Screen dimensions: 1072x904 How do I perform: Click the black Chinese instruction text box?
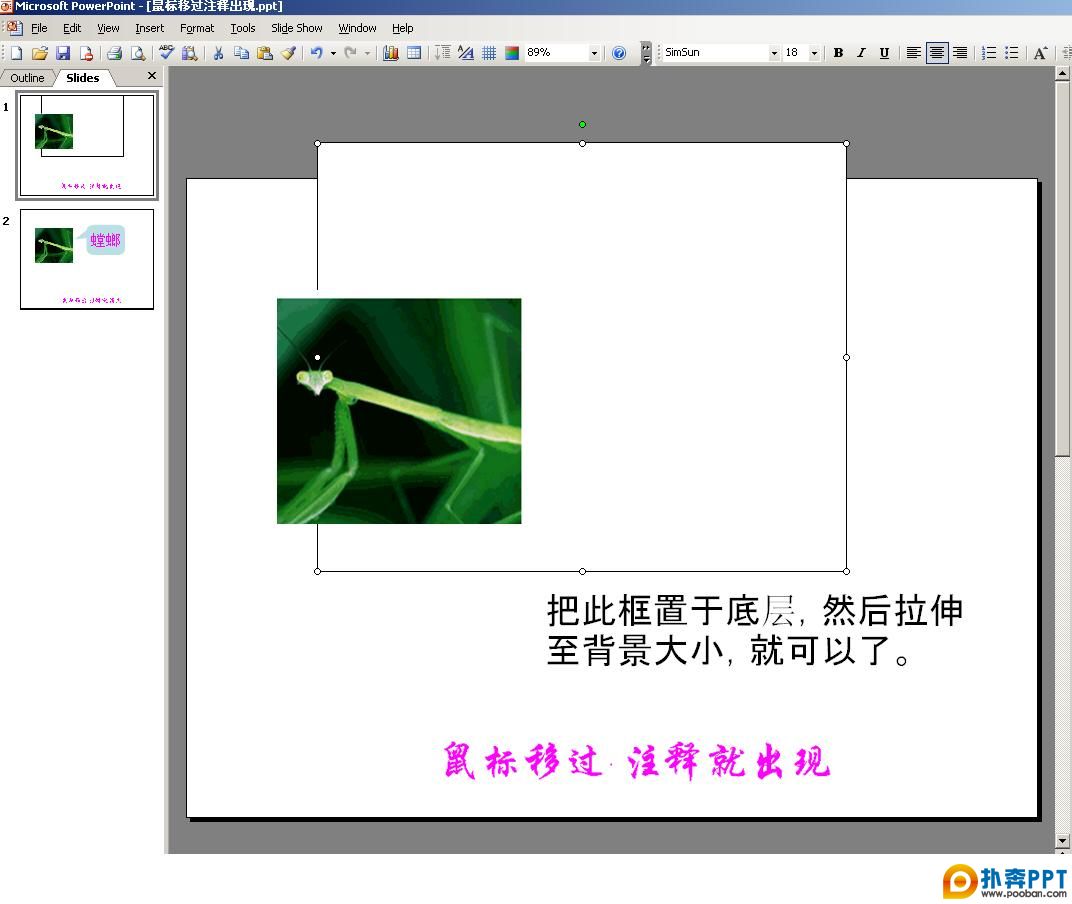click(755, 630)
